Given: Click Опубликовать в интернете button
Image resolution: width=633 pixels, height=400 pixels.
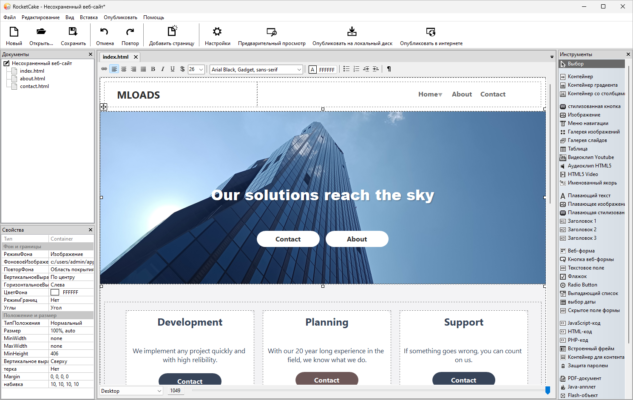Looking at the screenshot, I should click(x=431, y=36).
